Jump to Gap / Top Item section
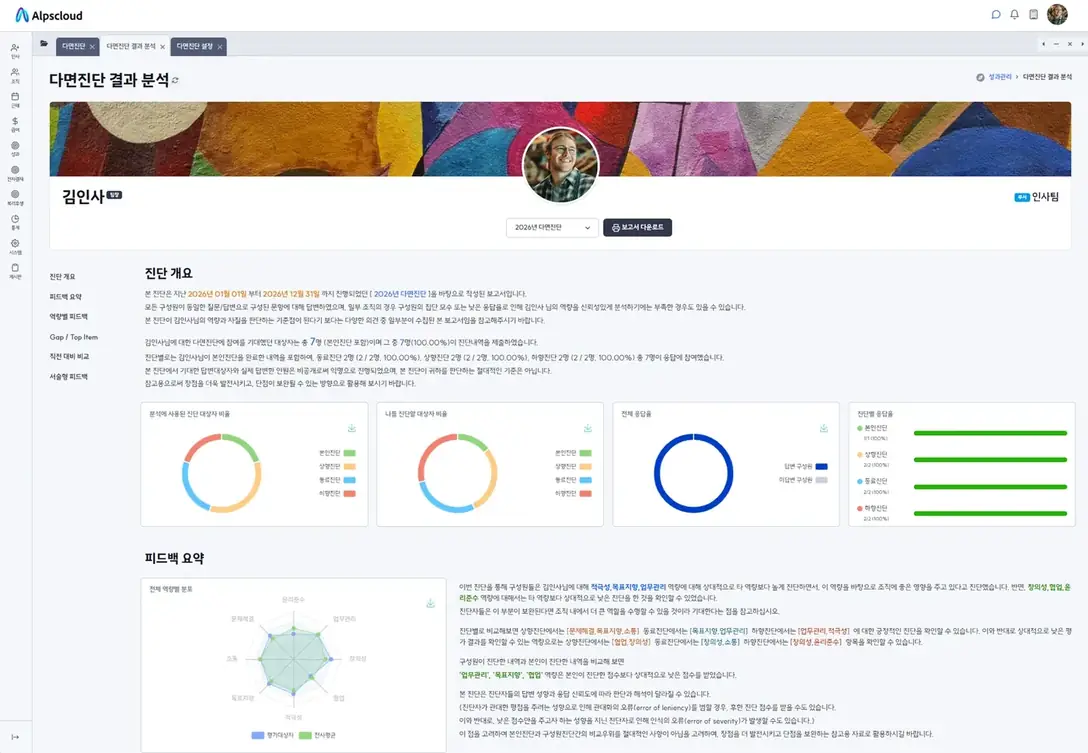1088x753 pixels. click(74, 337)
